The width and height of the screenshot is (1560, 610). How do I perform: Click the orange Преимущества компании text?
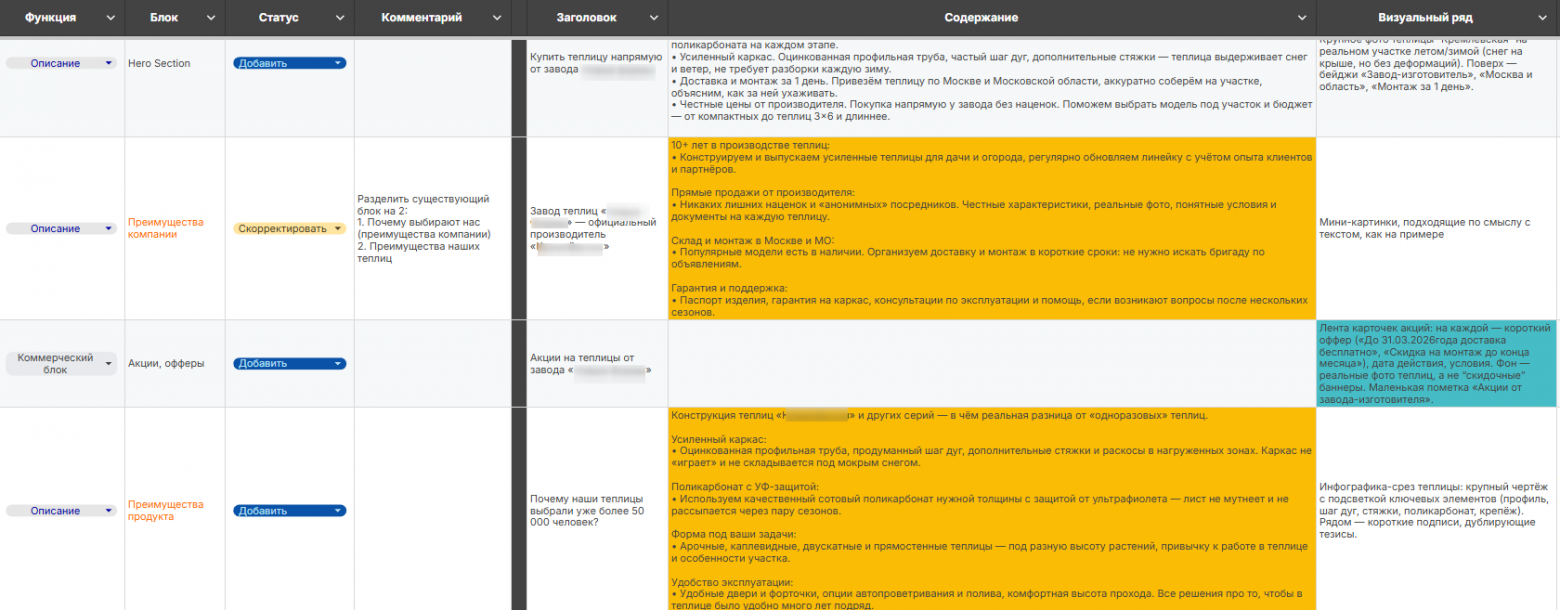165,228
